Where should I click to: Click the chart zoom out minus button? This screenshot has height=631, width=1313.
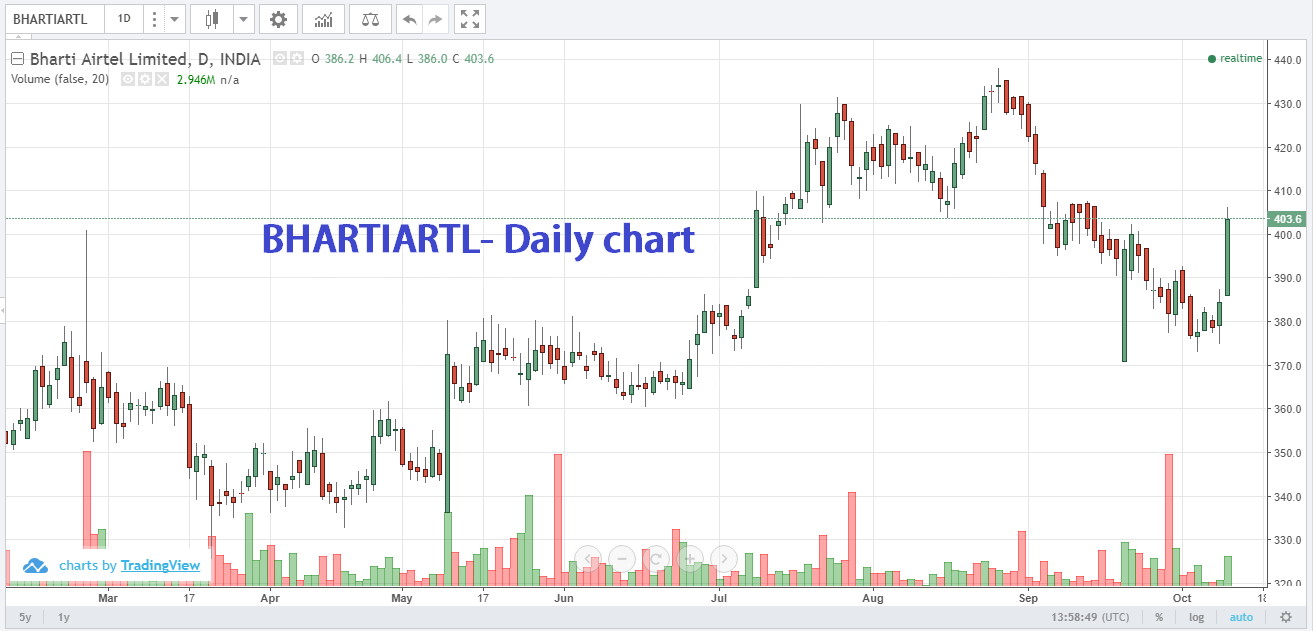(622, 558)
